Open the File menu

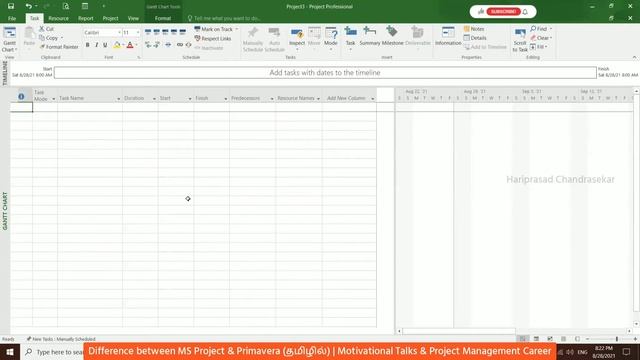(x=12, y=18)
